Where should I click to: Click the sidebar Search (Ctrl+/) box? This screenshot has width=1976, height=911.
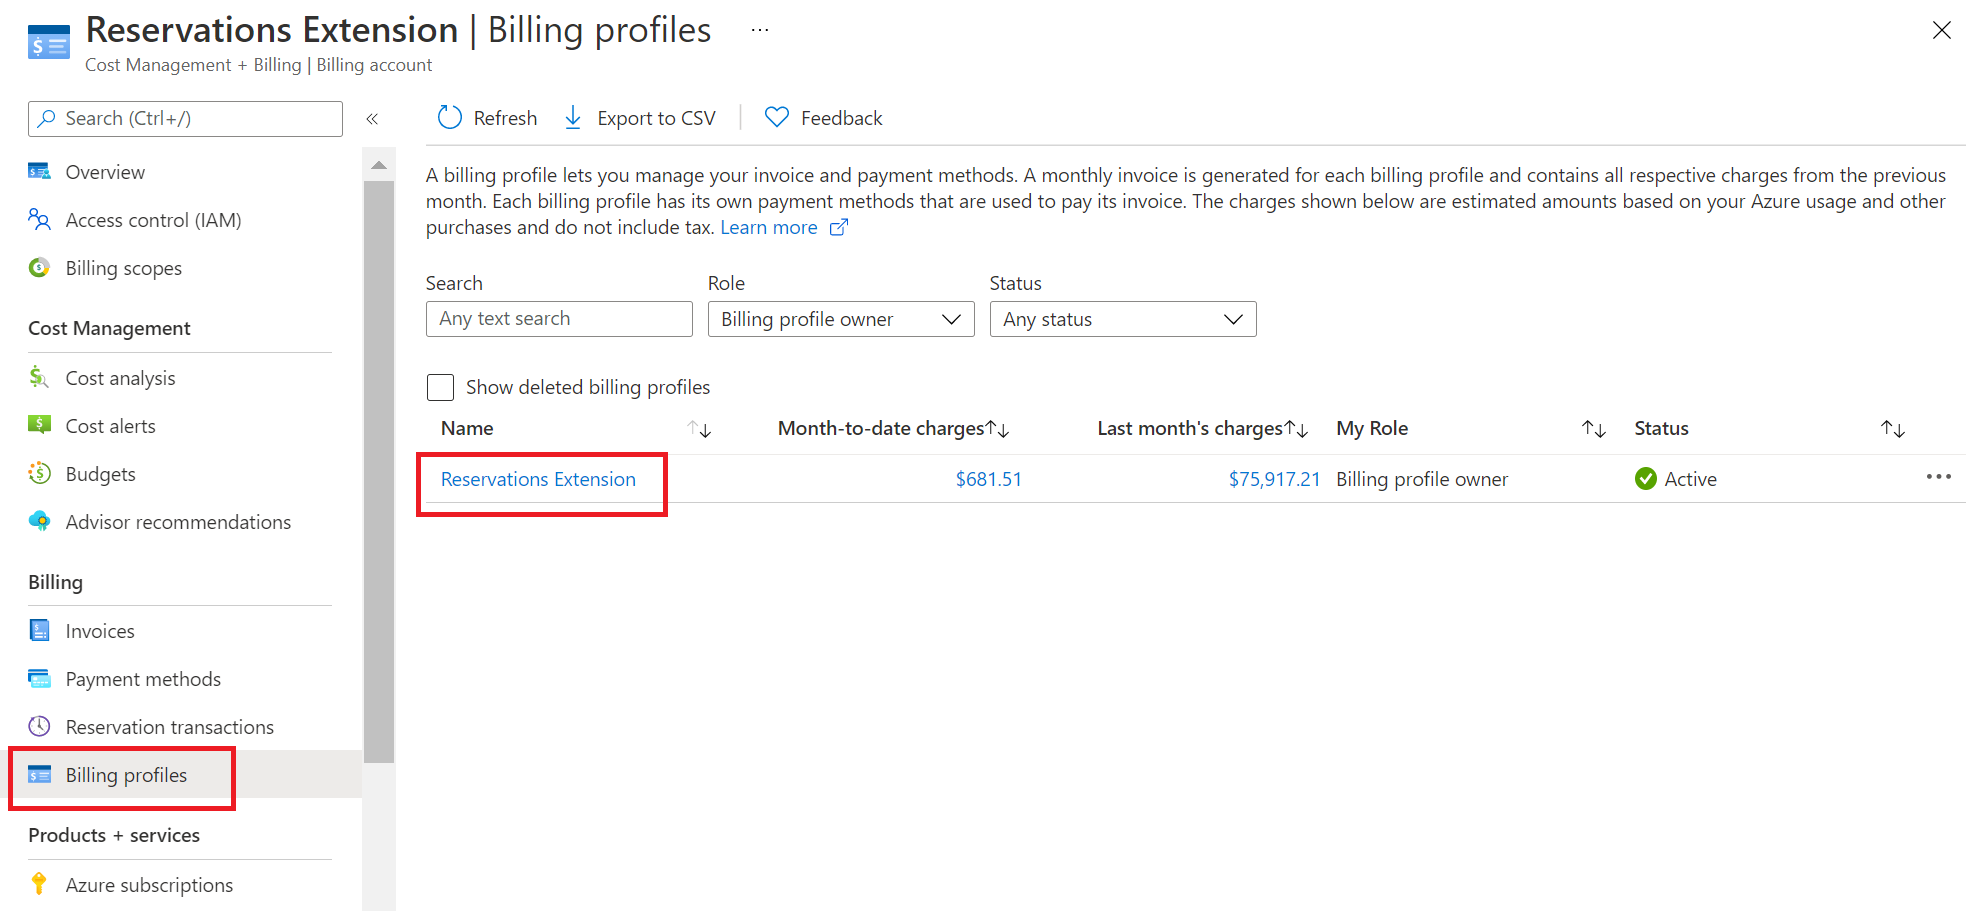(186, 119)
